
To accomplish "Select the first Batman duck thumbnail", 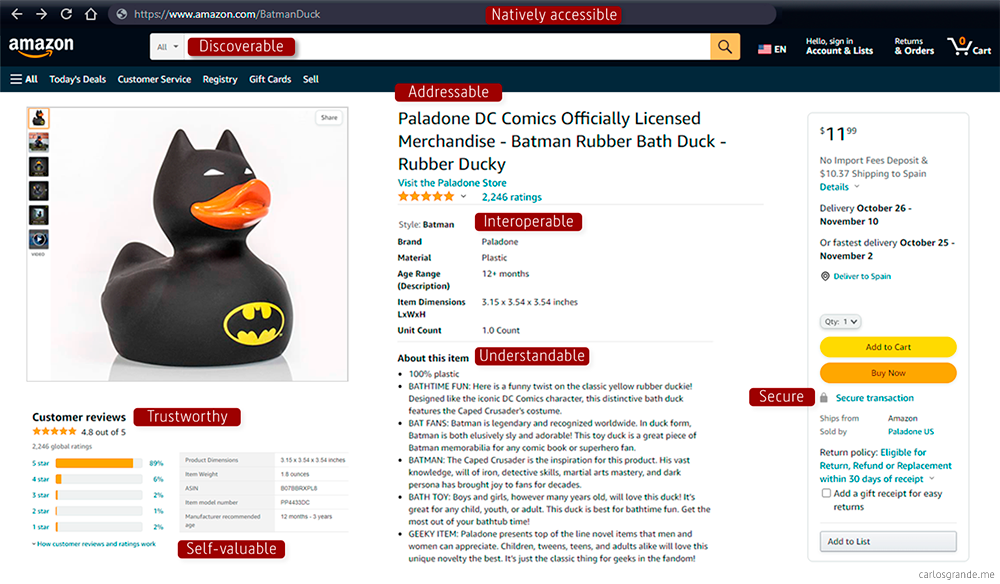I will [x=38, y=118].
